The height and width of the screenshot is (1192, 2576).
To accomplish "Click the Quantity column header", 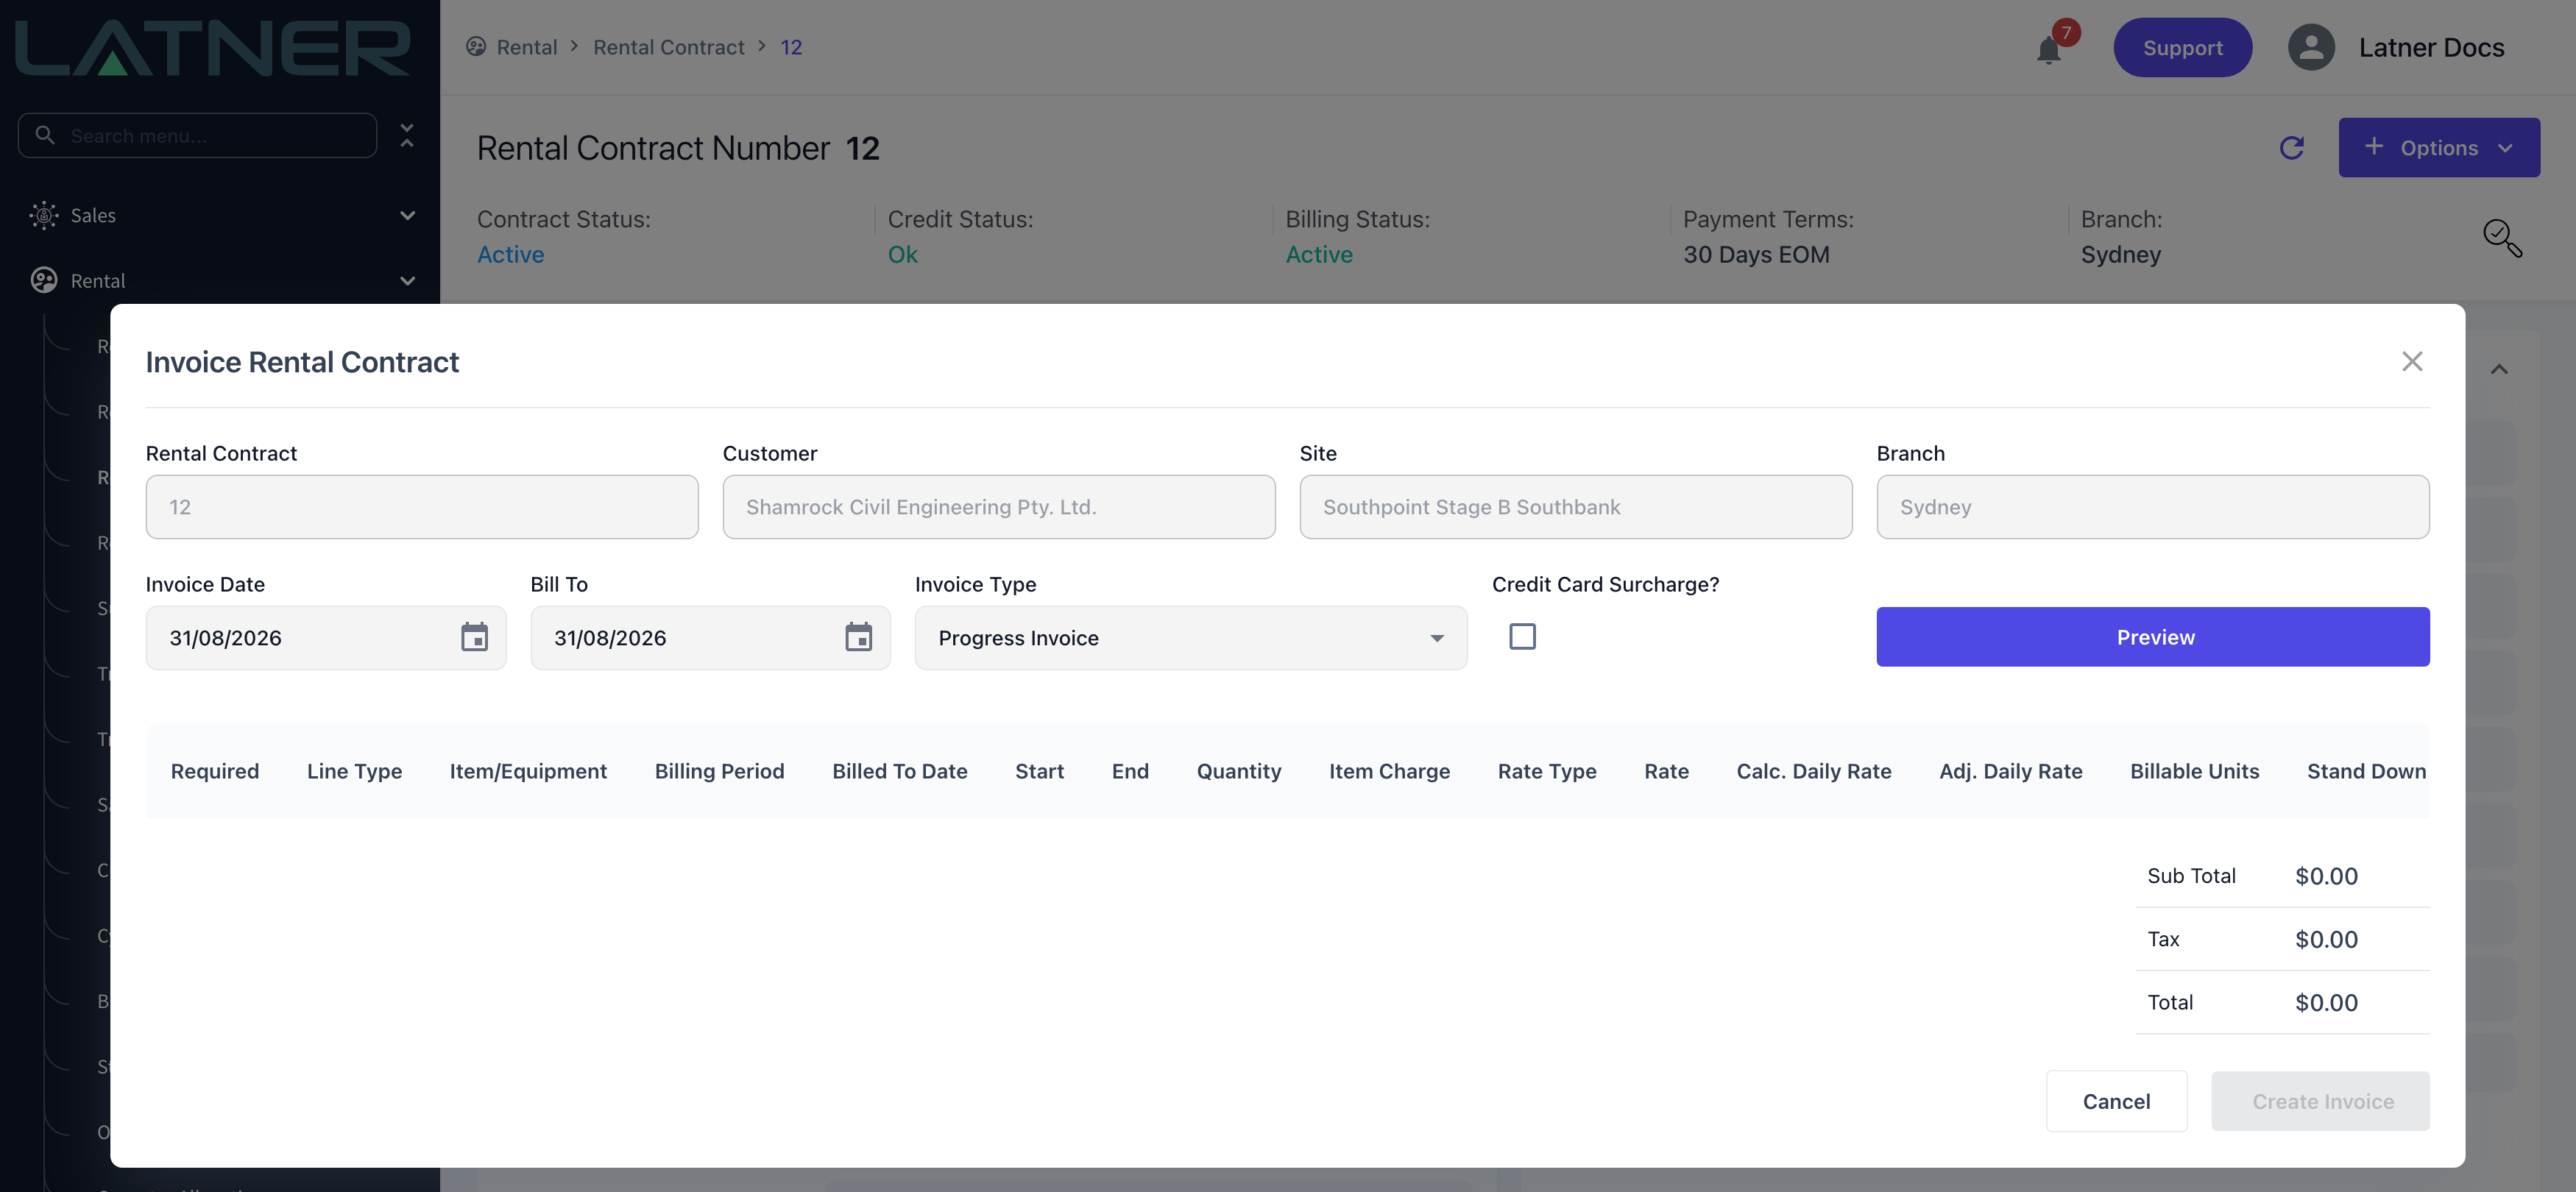I will tap(1238, 771).
